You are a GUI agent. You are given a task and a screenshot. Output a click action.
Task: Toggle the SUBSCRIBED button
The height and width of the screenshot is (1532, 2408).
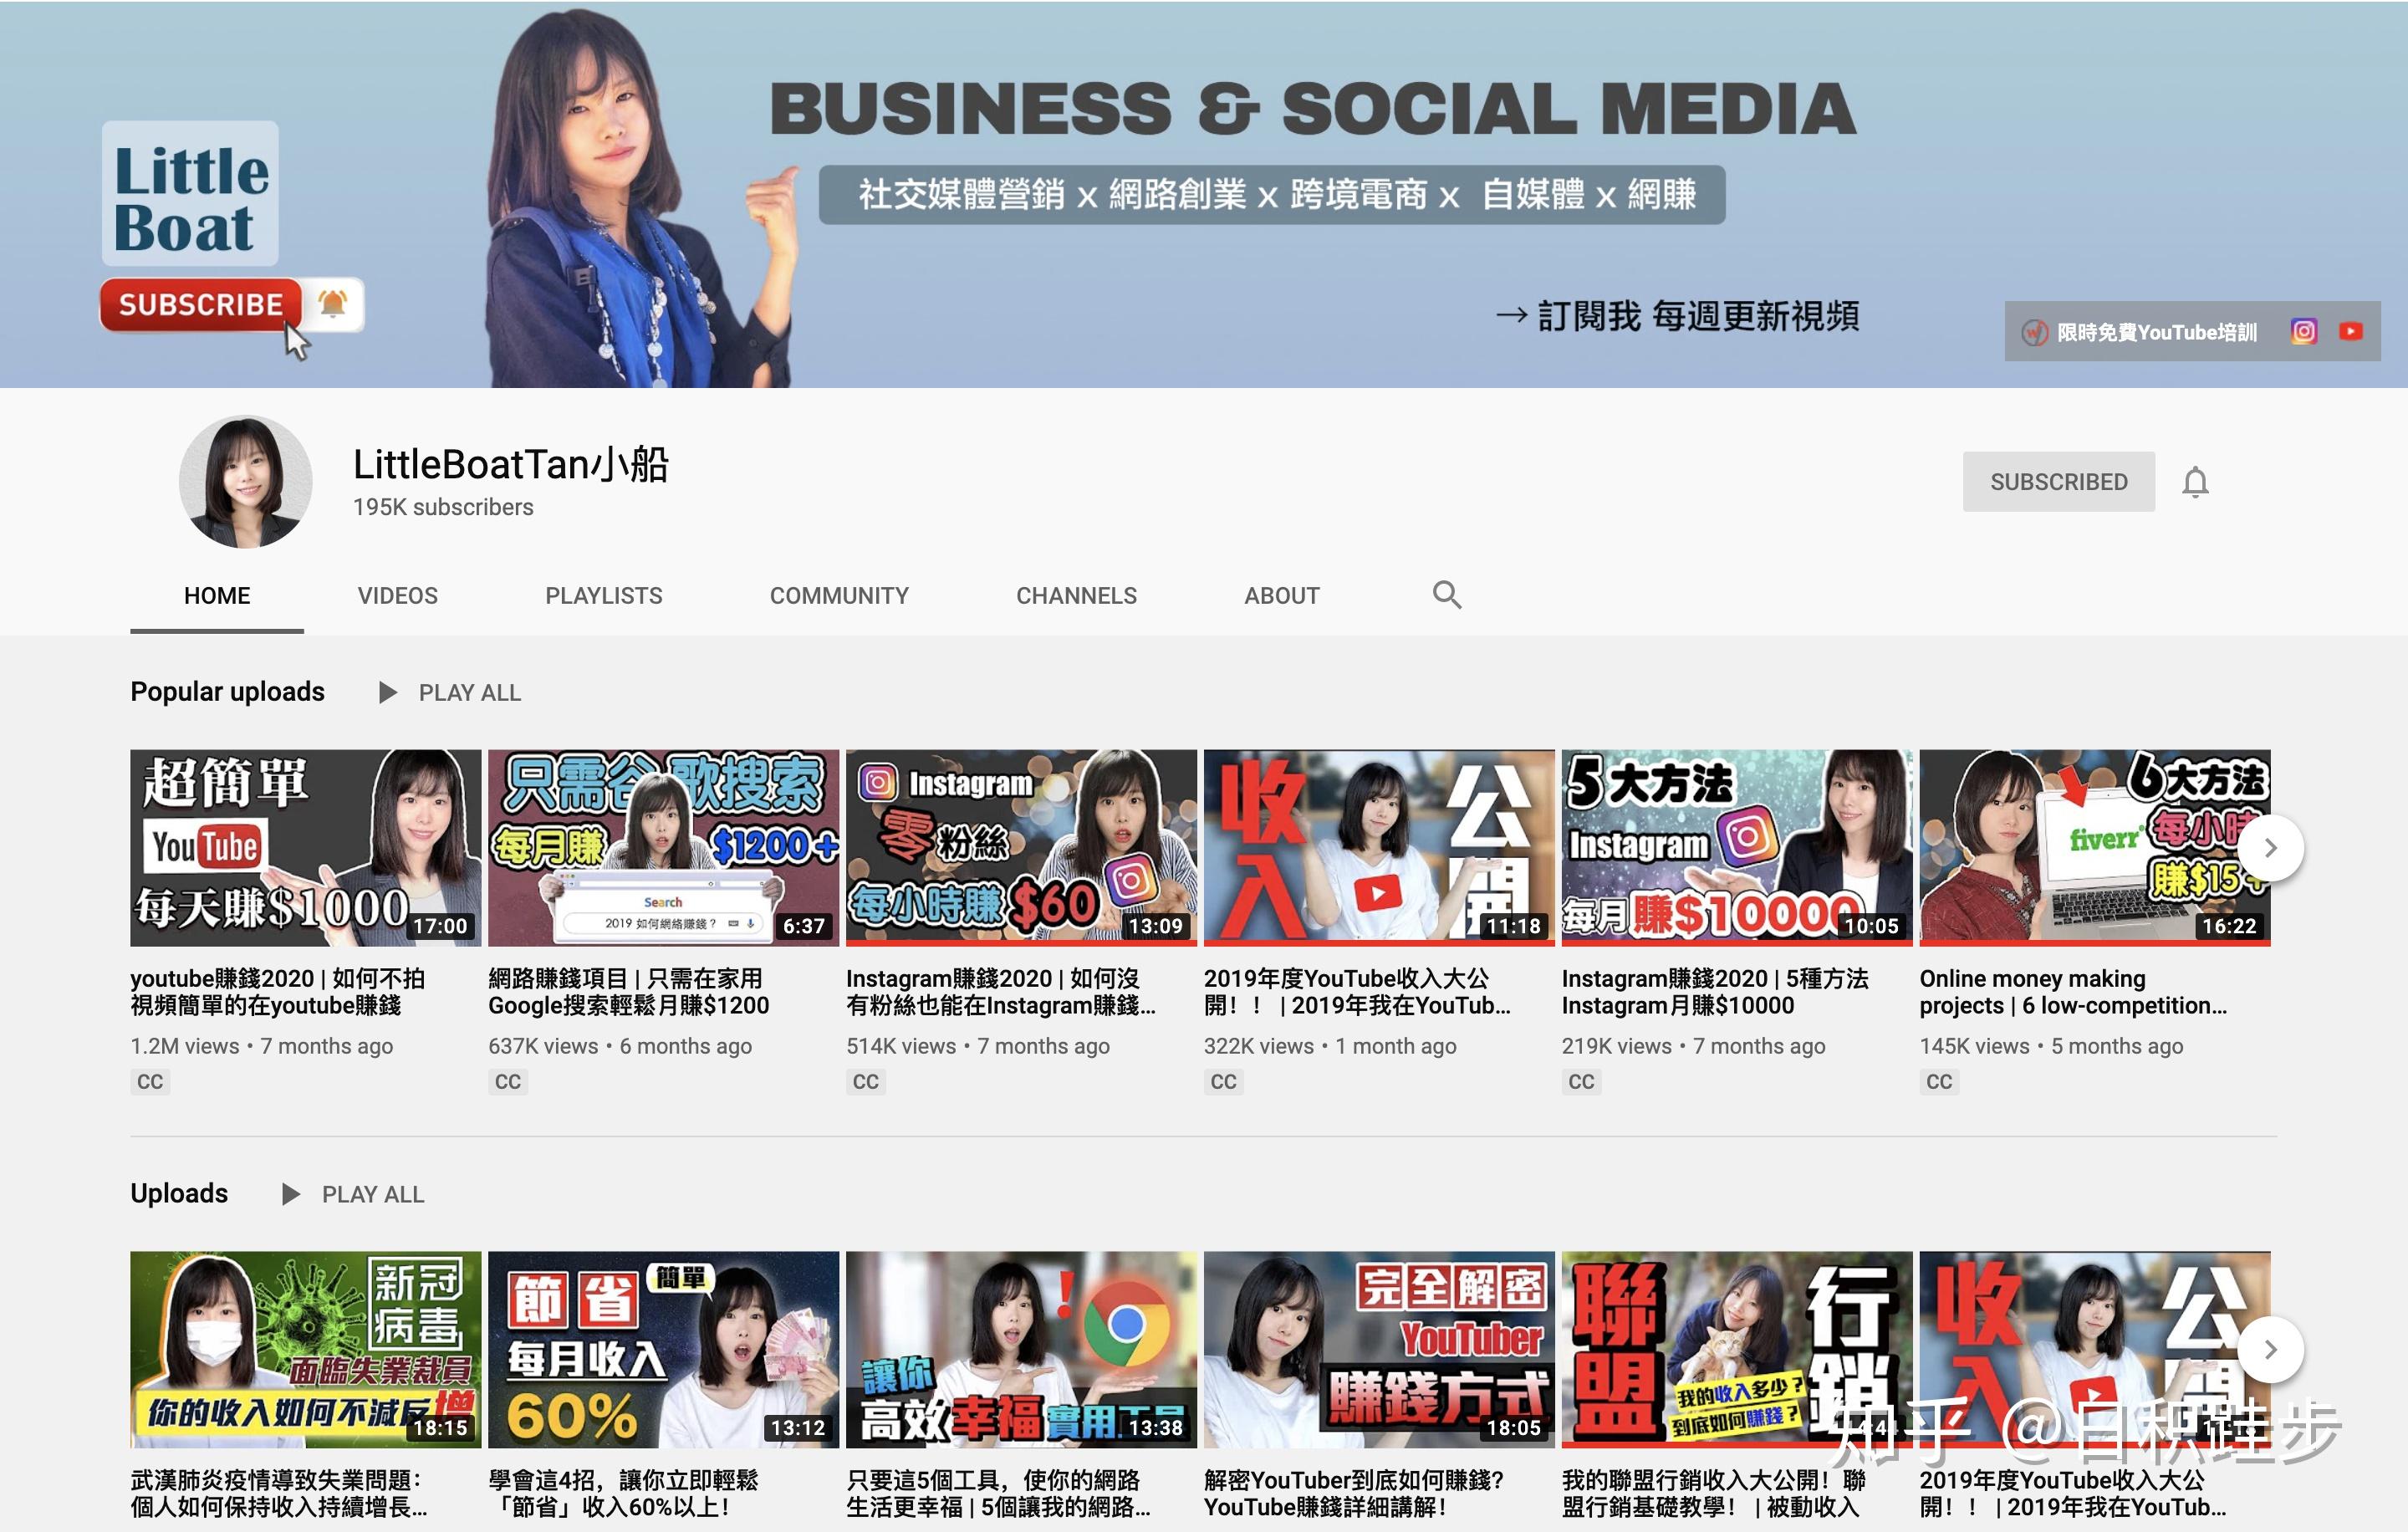pyautogui.click(x=2058, y=482)
